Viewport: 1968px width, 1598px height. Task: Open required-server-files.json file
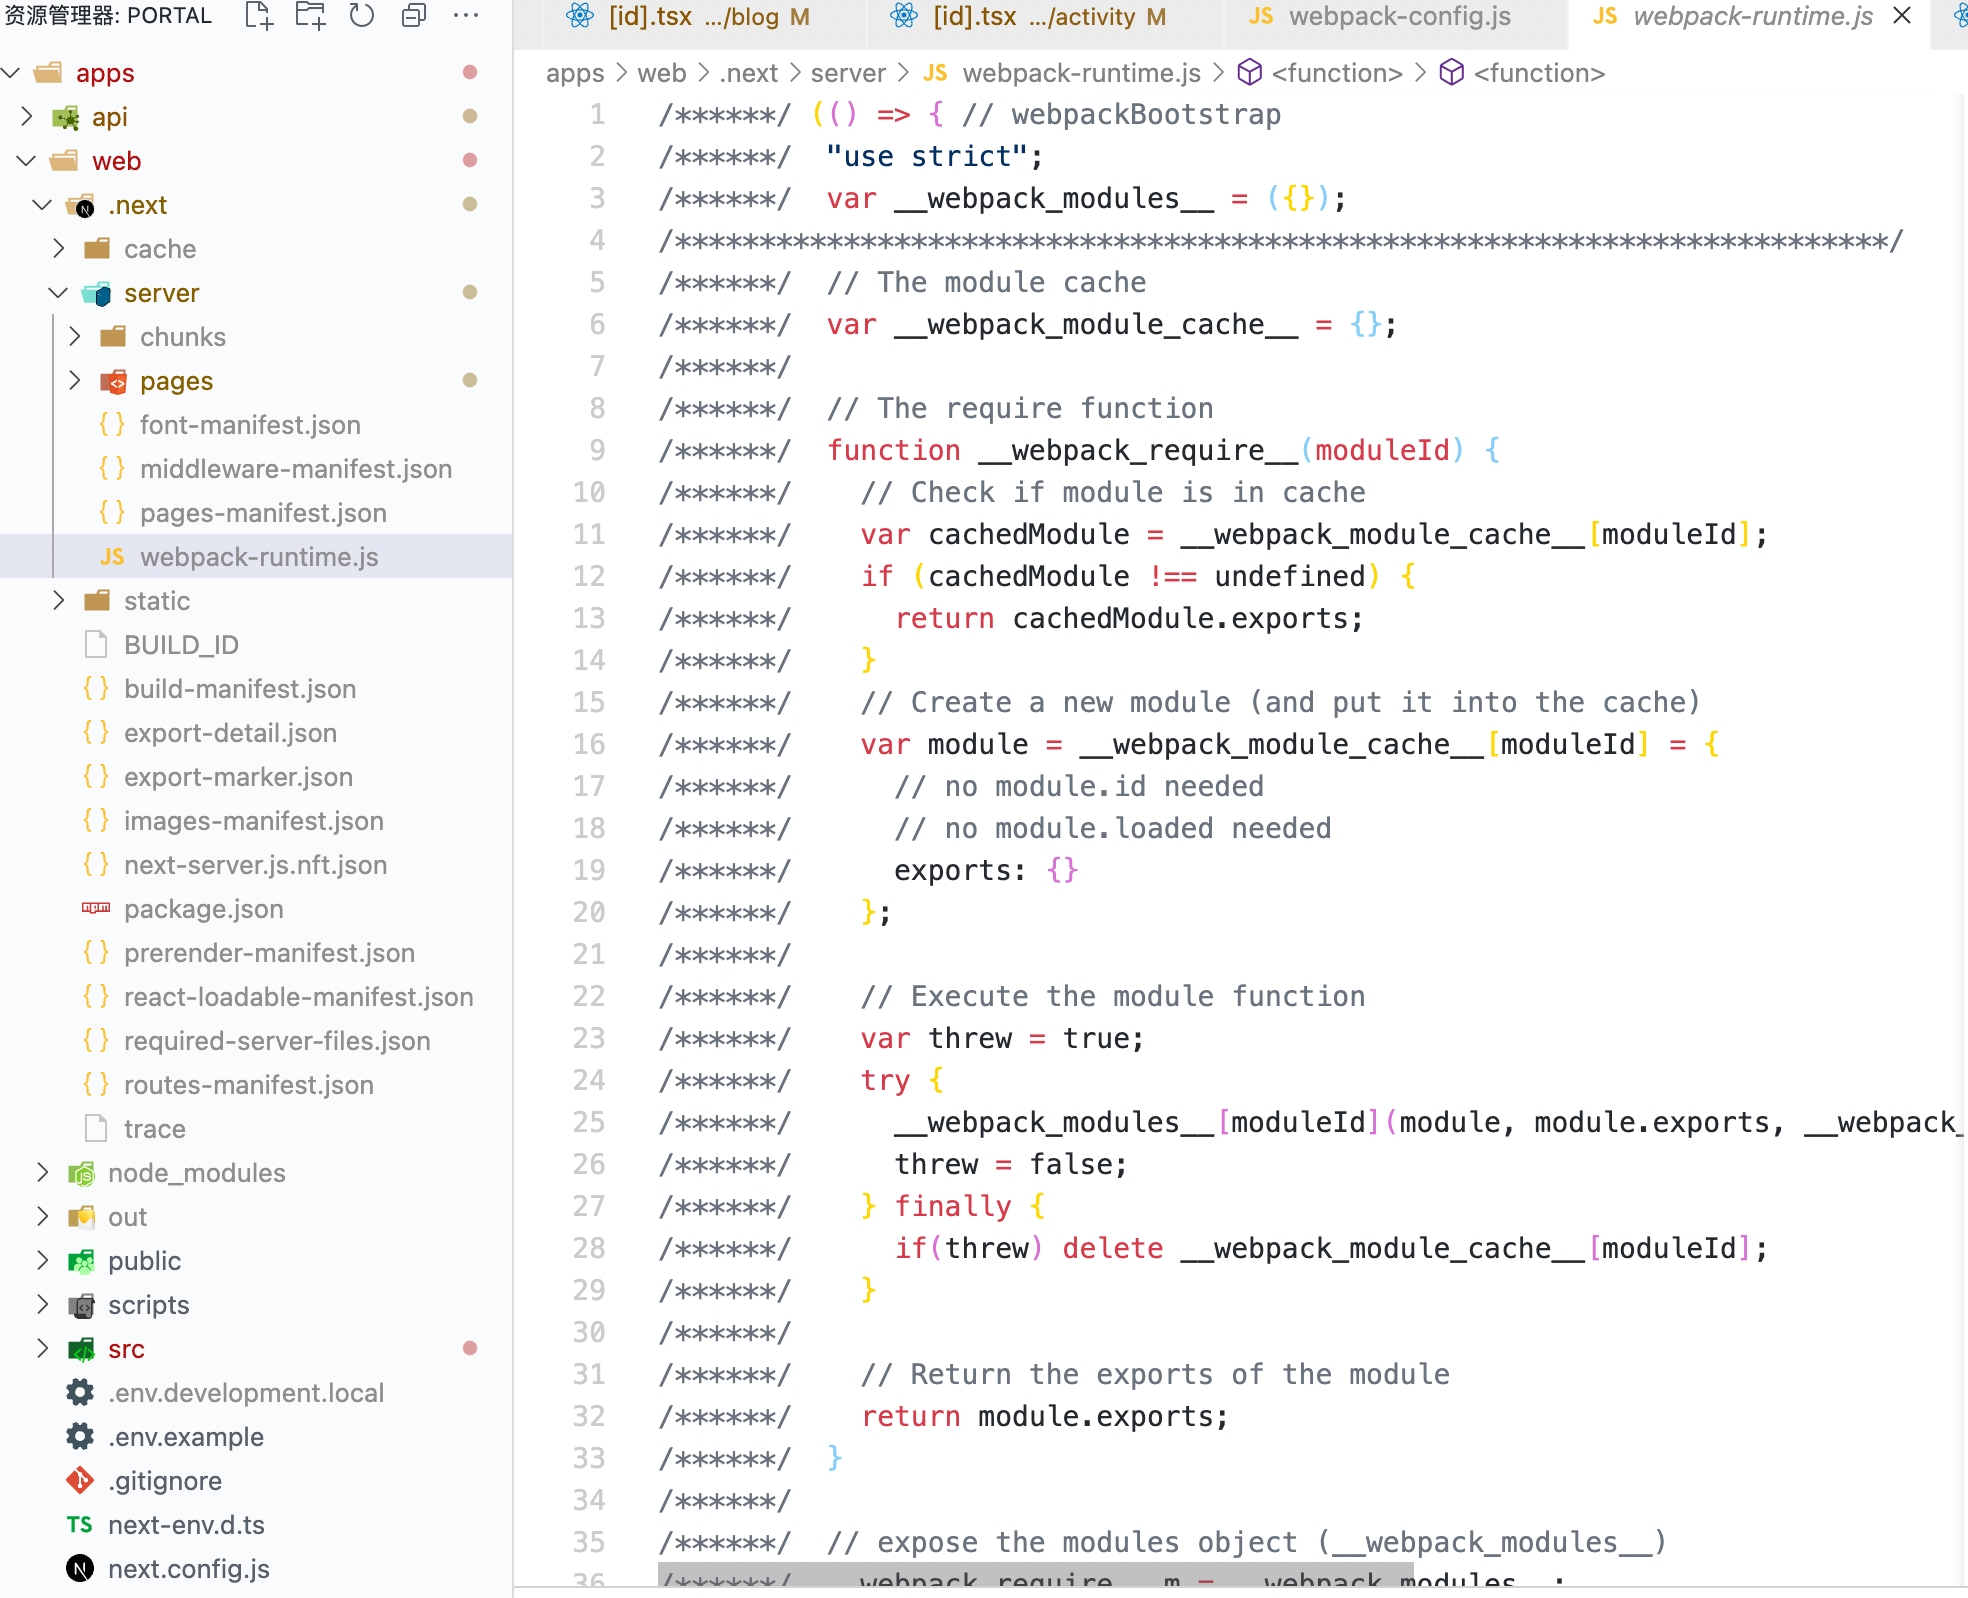pos(256,1041)
